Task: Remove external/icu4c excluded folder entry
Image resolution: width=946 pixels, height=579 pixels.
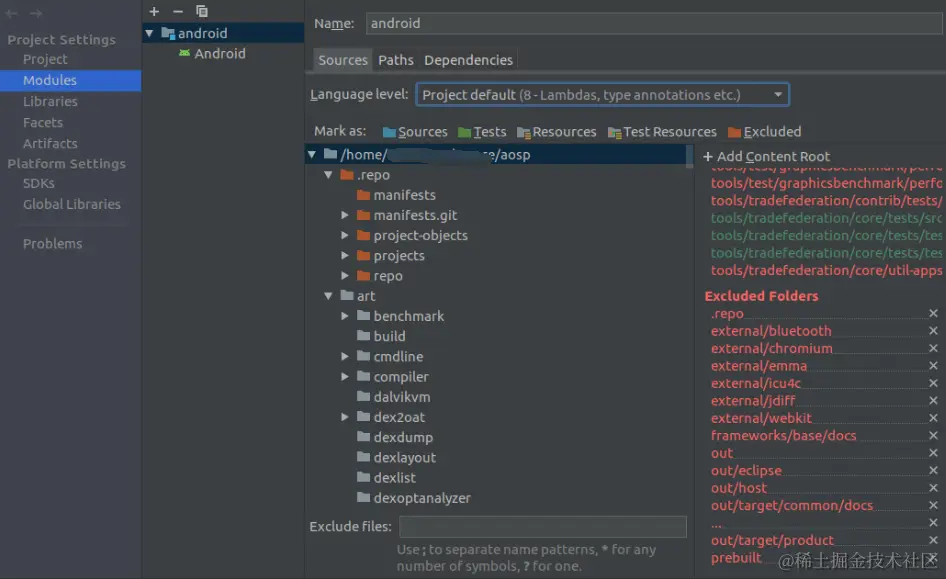Action: 933,384
